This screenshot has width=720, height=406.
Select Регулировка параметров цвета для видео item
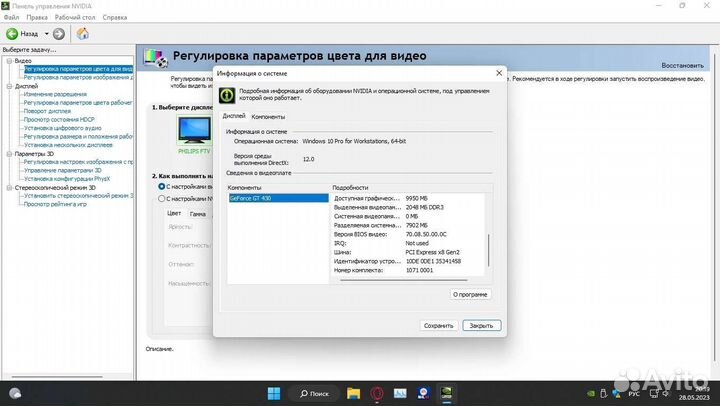[78, 69]
